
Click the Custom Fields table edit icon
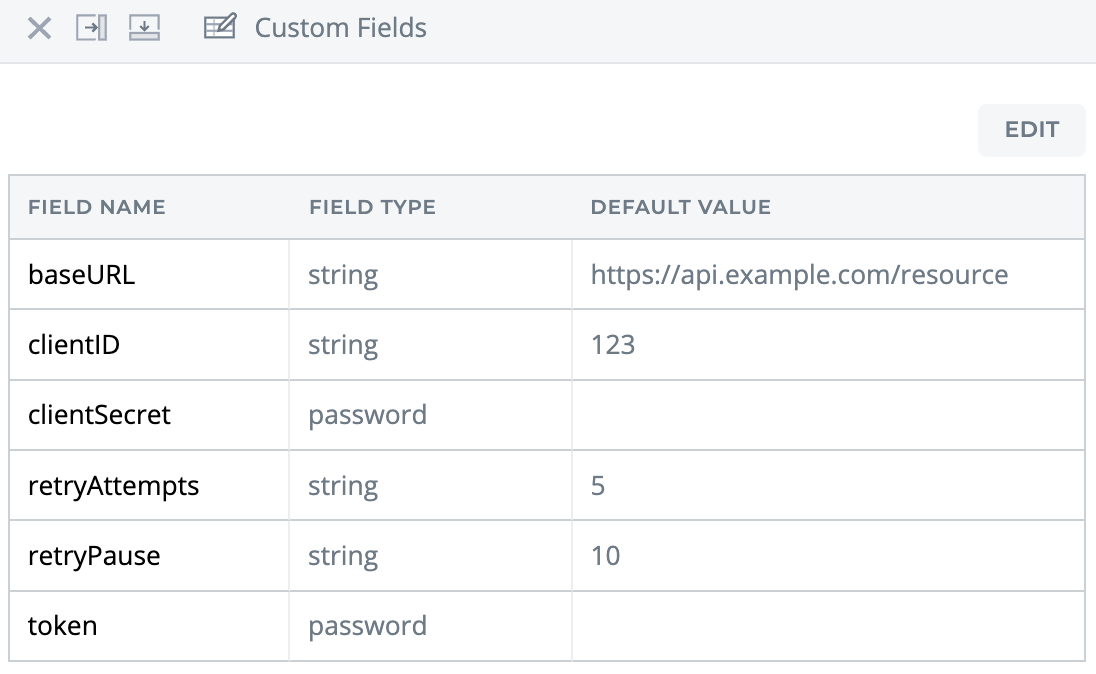tap(219, 27)
